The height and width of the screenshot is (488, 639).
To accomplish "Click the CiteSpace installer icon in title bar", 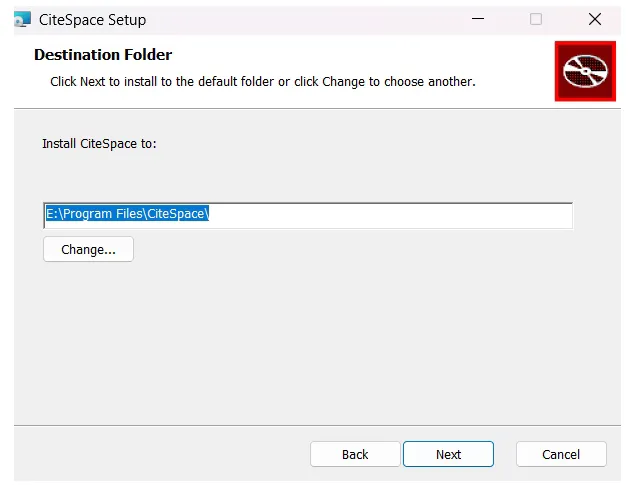I will tap(22, 19).
